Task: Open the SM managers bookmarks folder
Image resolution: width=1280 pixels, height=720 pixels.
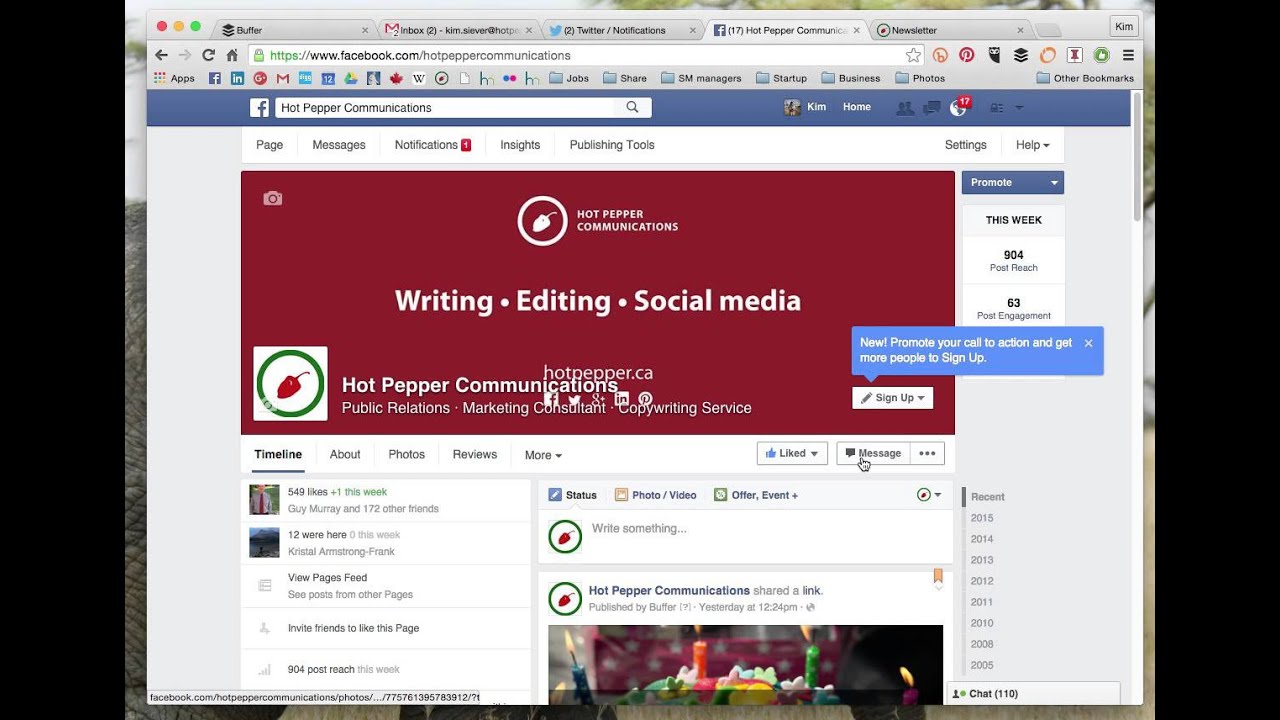Action: point(701,78)
